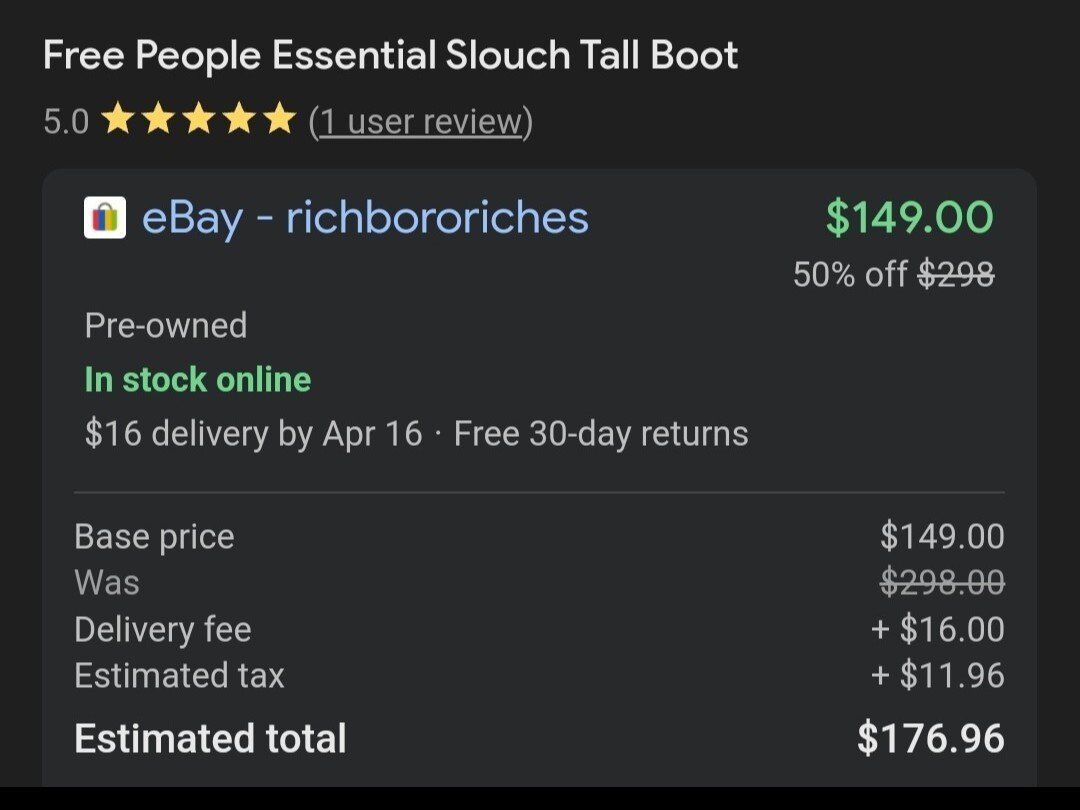Click the Was row label

107,583
